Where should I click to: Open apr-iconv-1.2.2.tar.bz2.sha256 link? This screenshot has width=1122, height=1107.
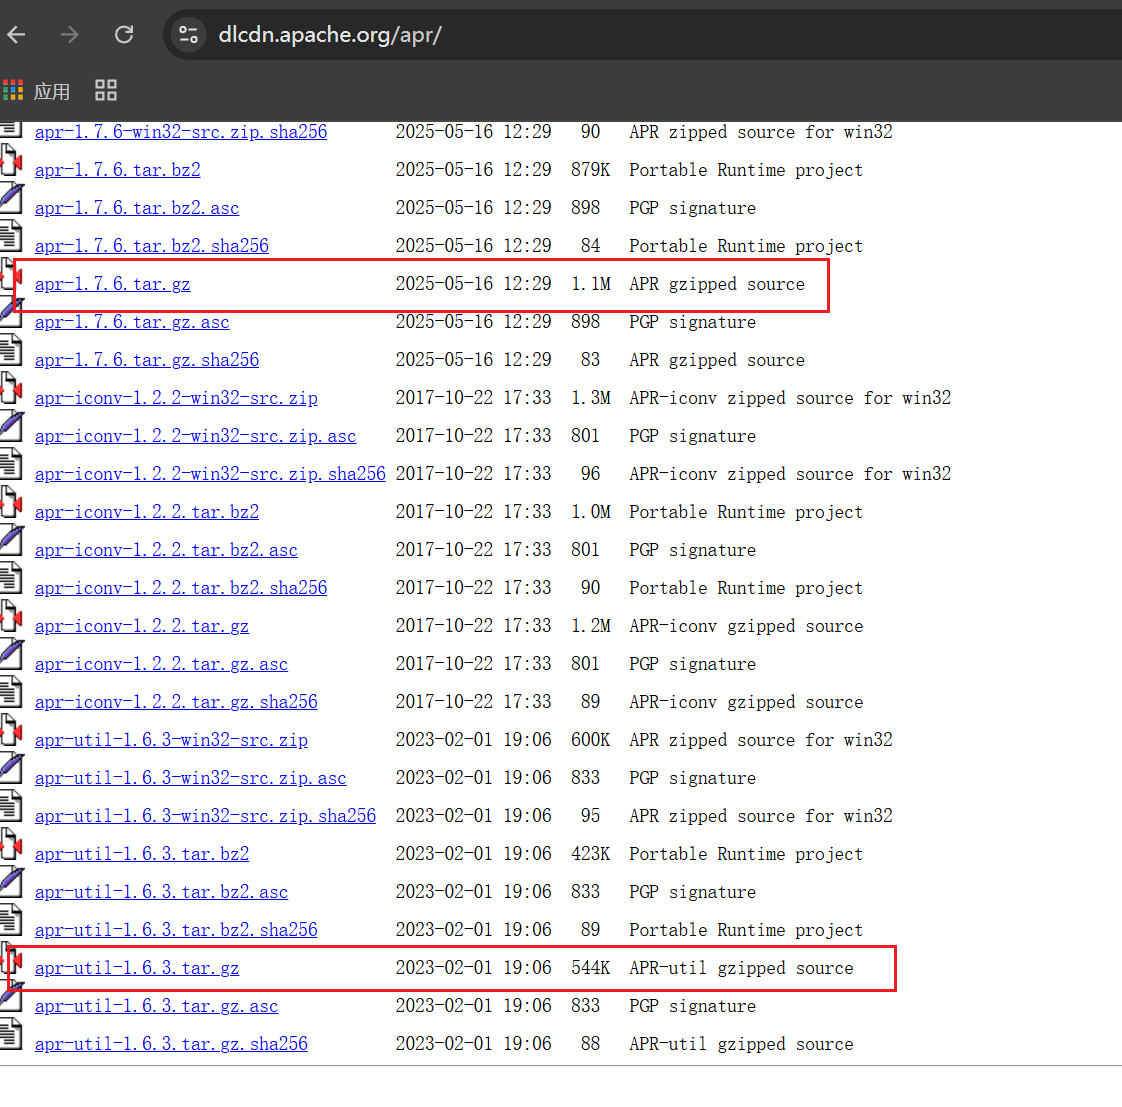coord(181,587)
